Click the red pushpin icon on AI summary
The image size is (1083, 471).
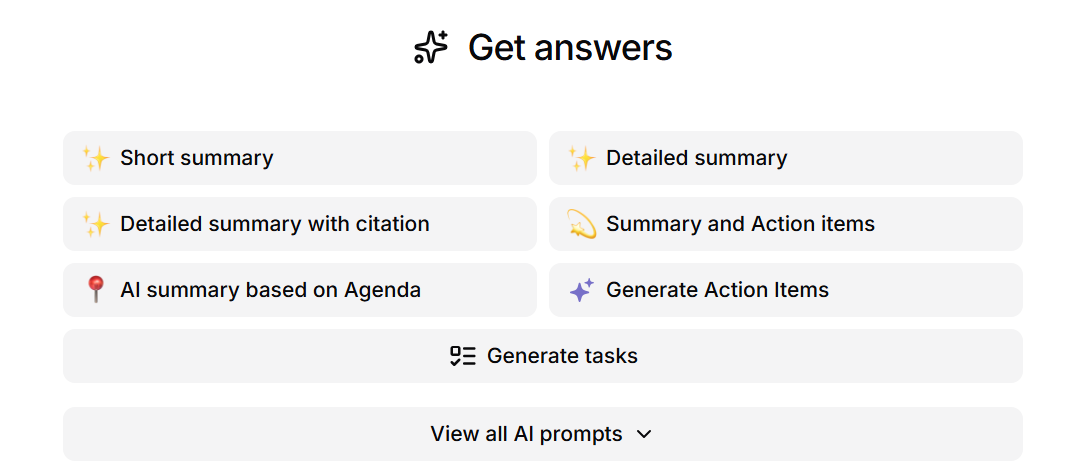coord(95,290)
